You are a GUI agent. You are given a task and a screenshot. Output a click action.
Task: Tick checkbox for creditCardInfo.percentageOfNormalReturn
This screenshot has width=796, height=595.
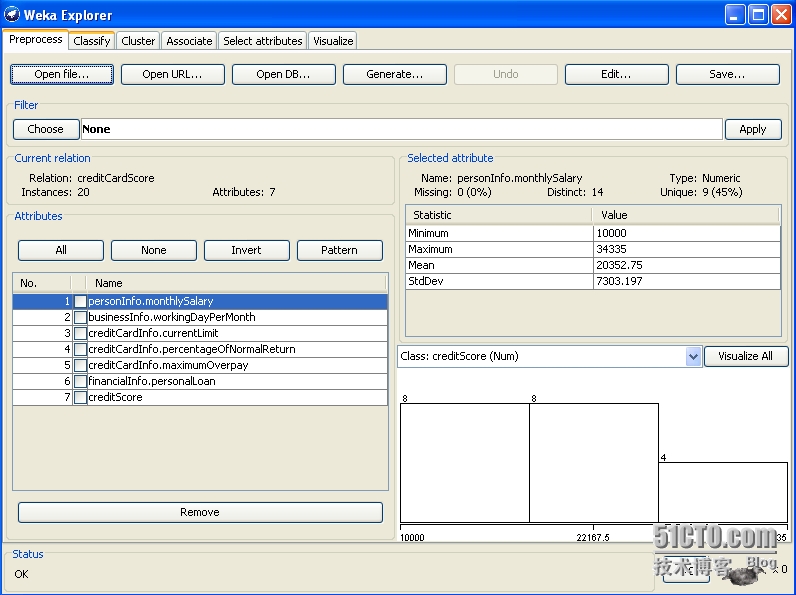click(x=80, y=349)
